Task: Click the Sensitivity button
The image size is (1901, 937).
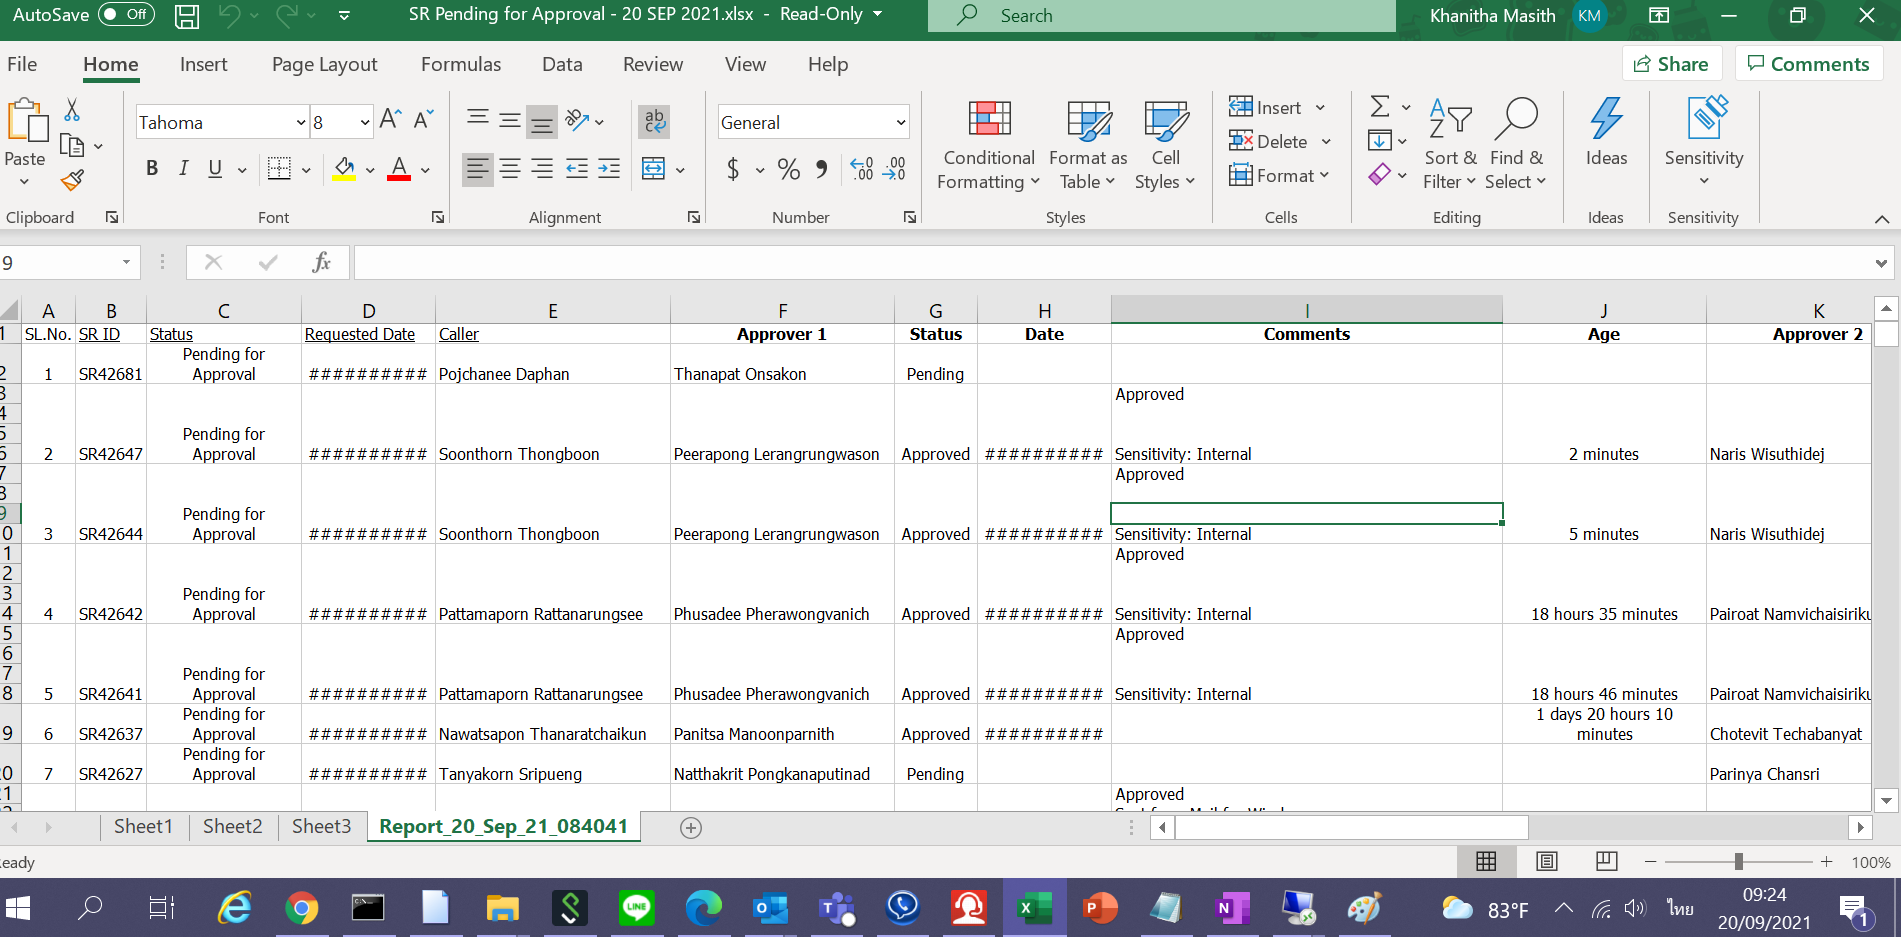Action: [1703, 141]
